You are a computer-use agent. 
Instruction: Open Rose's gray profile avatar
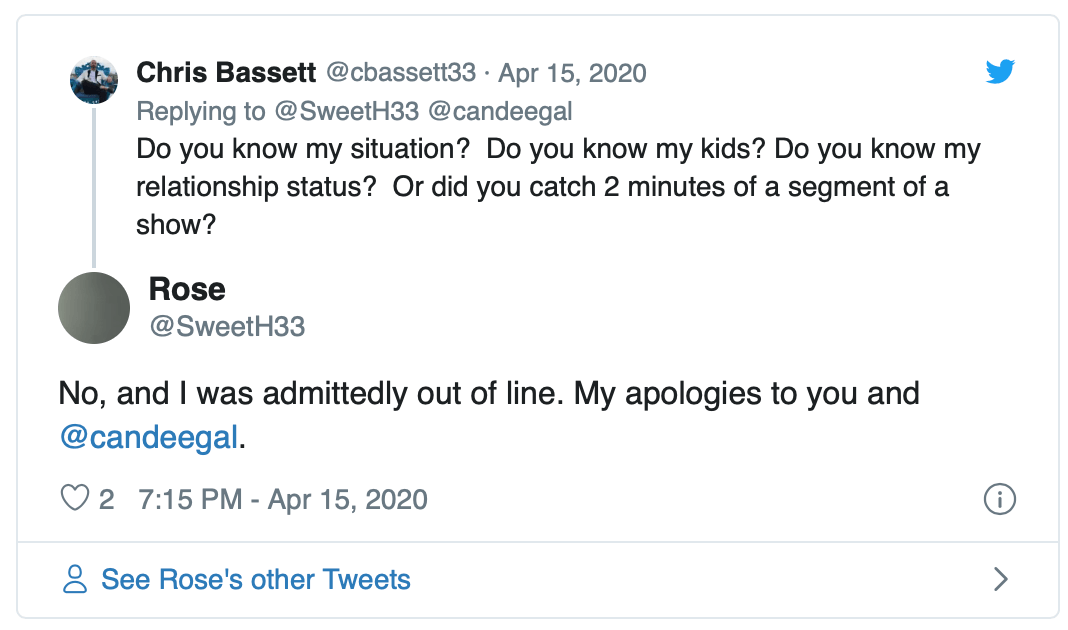(95, 307)
